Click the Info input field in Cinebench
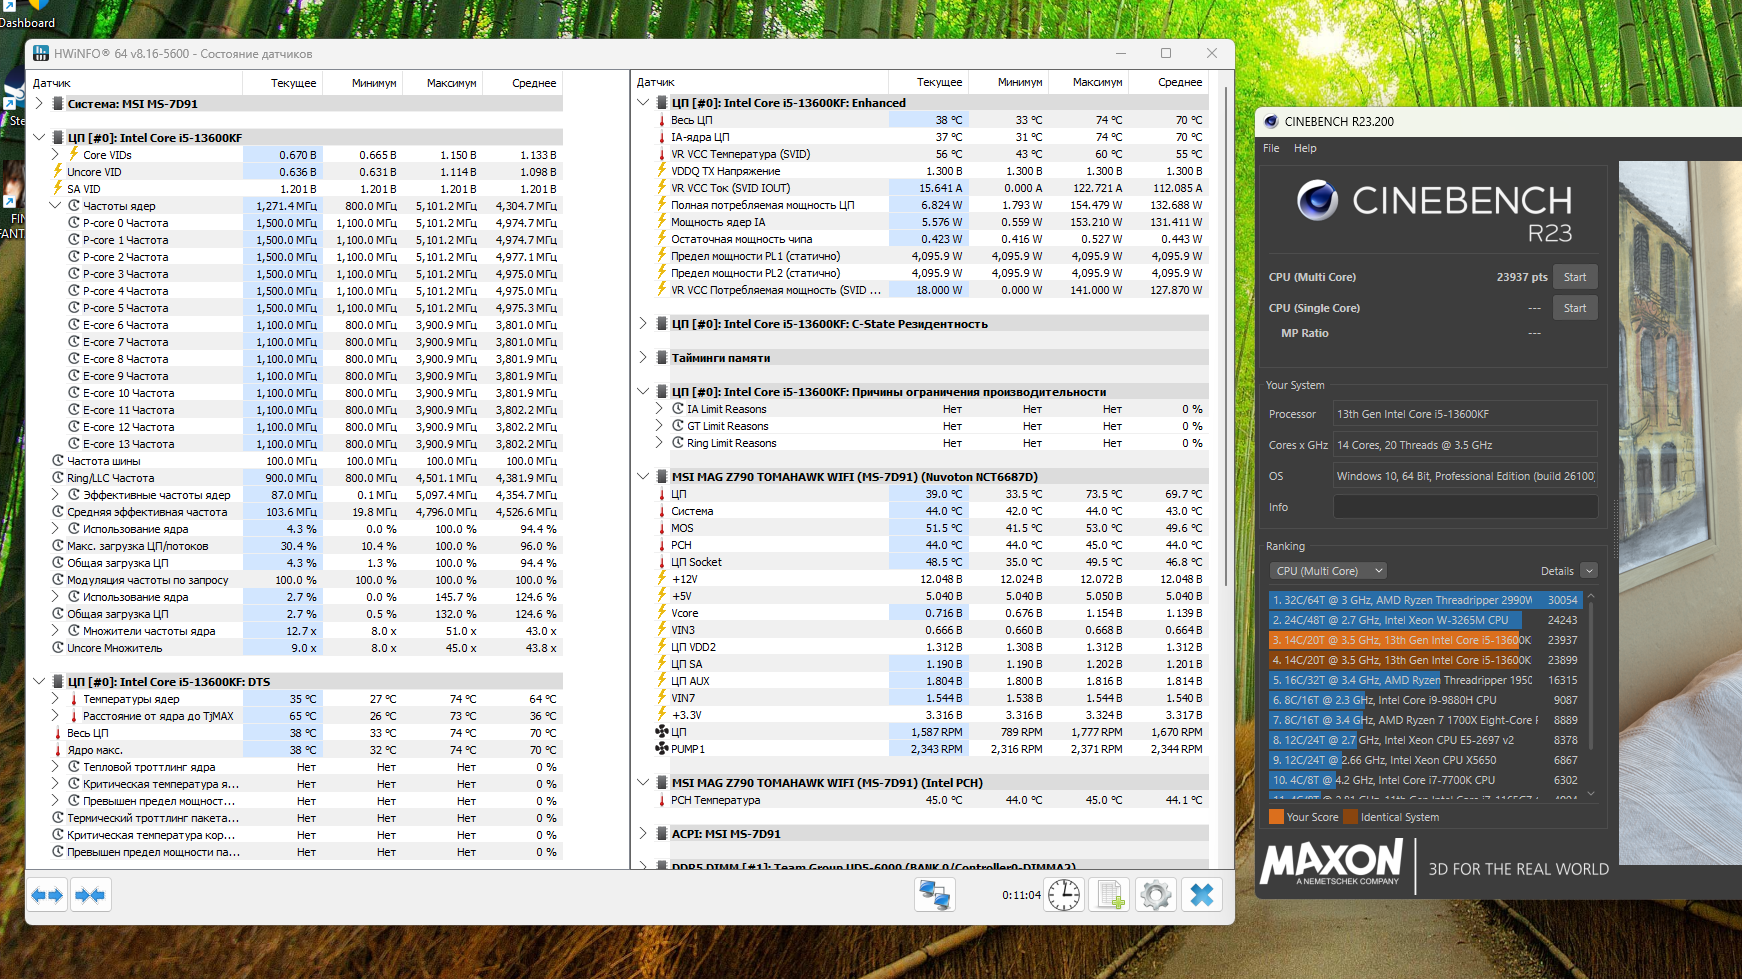Viewport: 1742px width, 979px height. point(1465,507)
